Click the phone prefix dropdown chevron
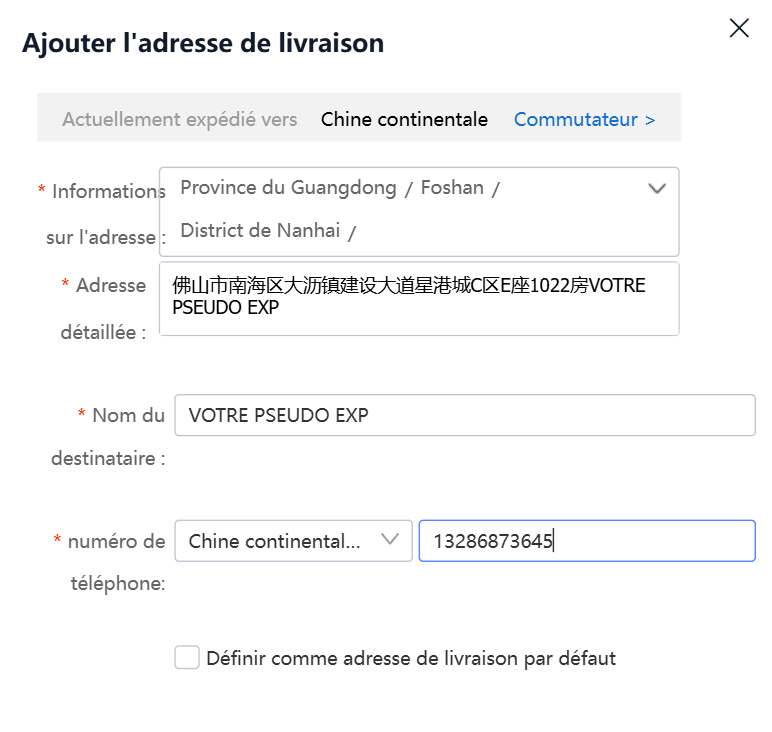772x732 pixels. tap(390, 540)
